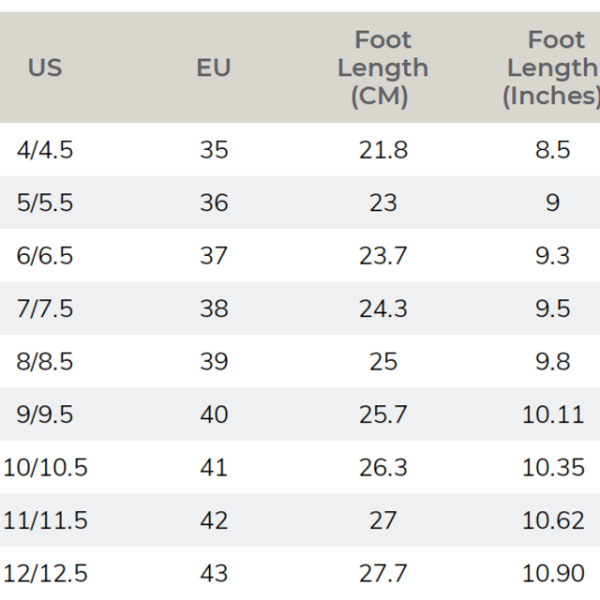Click EU size 42 cell
This screenshot has height=600, width=600.
214,521
